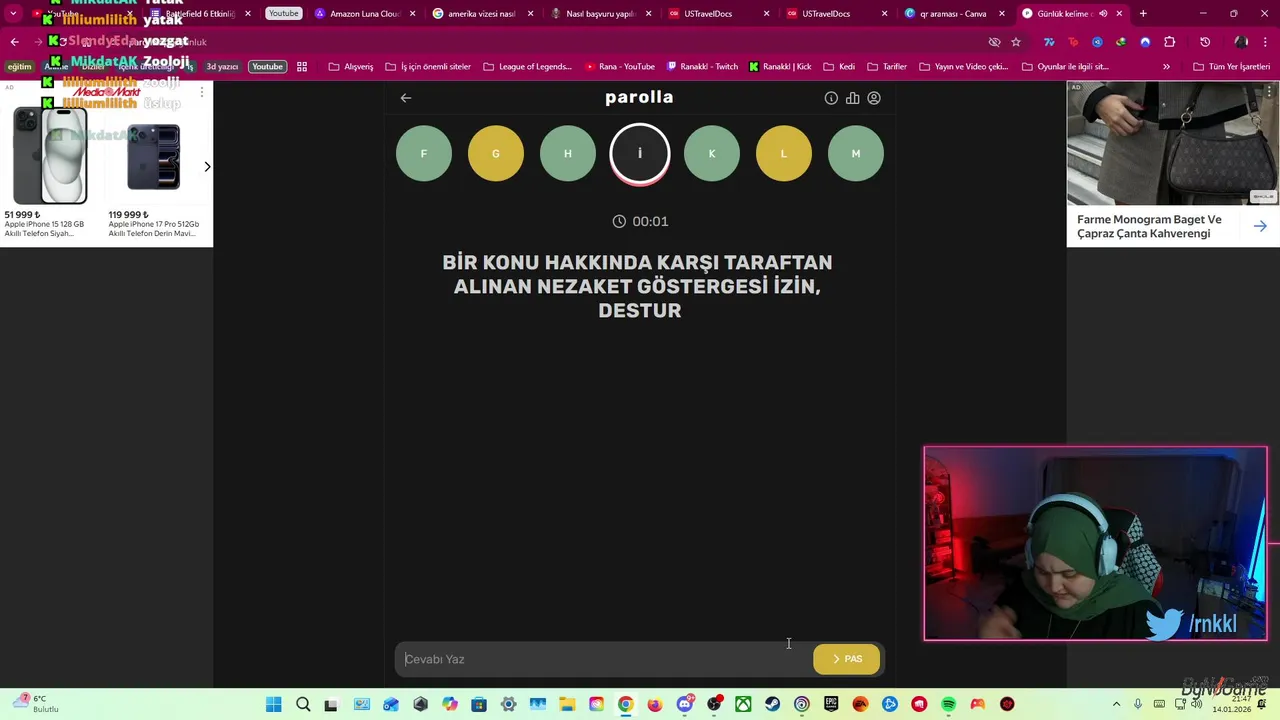Screen dimensions: 1280x720
Task: Open Settings gear from the taskbar
Action: [x=508, y=704]
